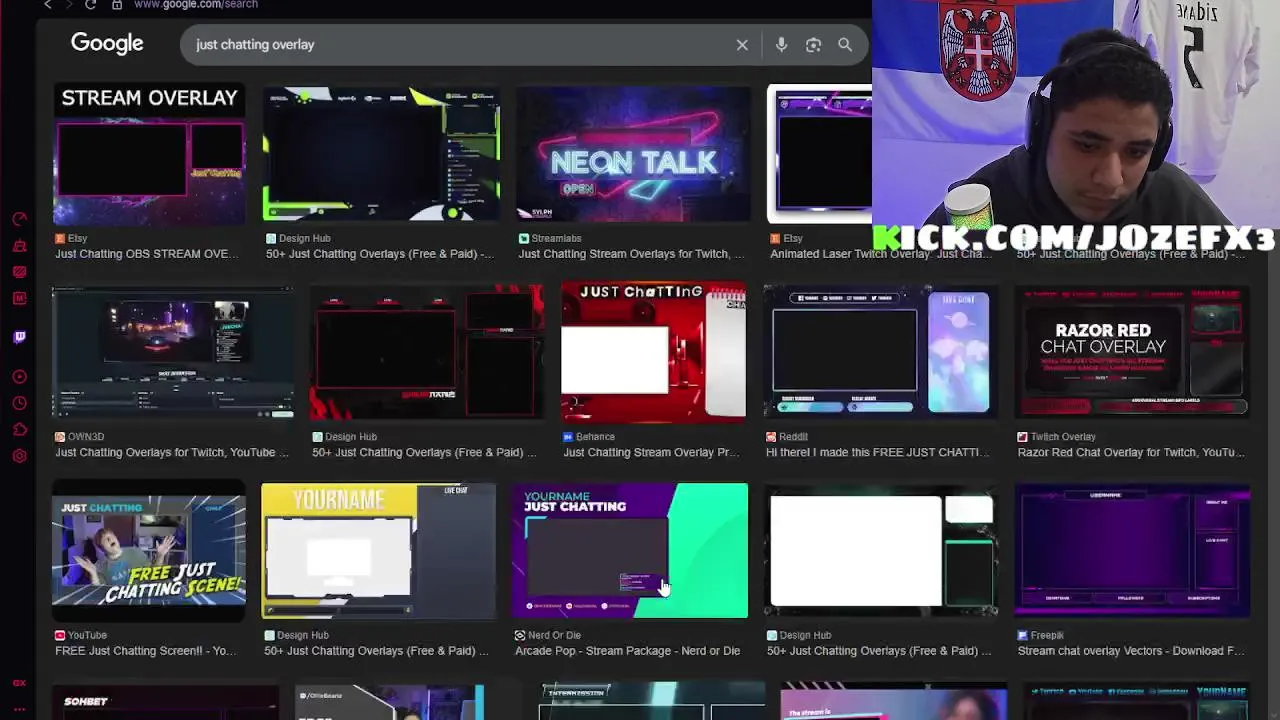Open the Reddit free just chatting thumbnail
Screen dimensions: 1280x720
pos(881,352)
